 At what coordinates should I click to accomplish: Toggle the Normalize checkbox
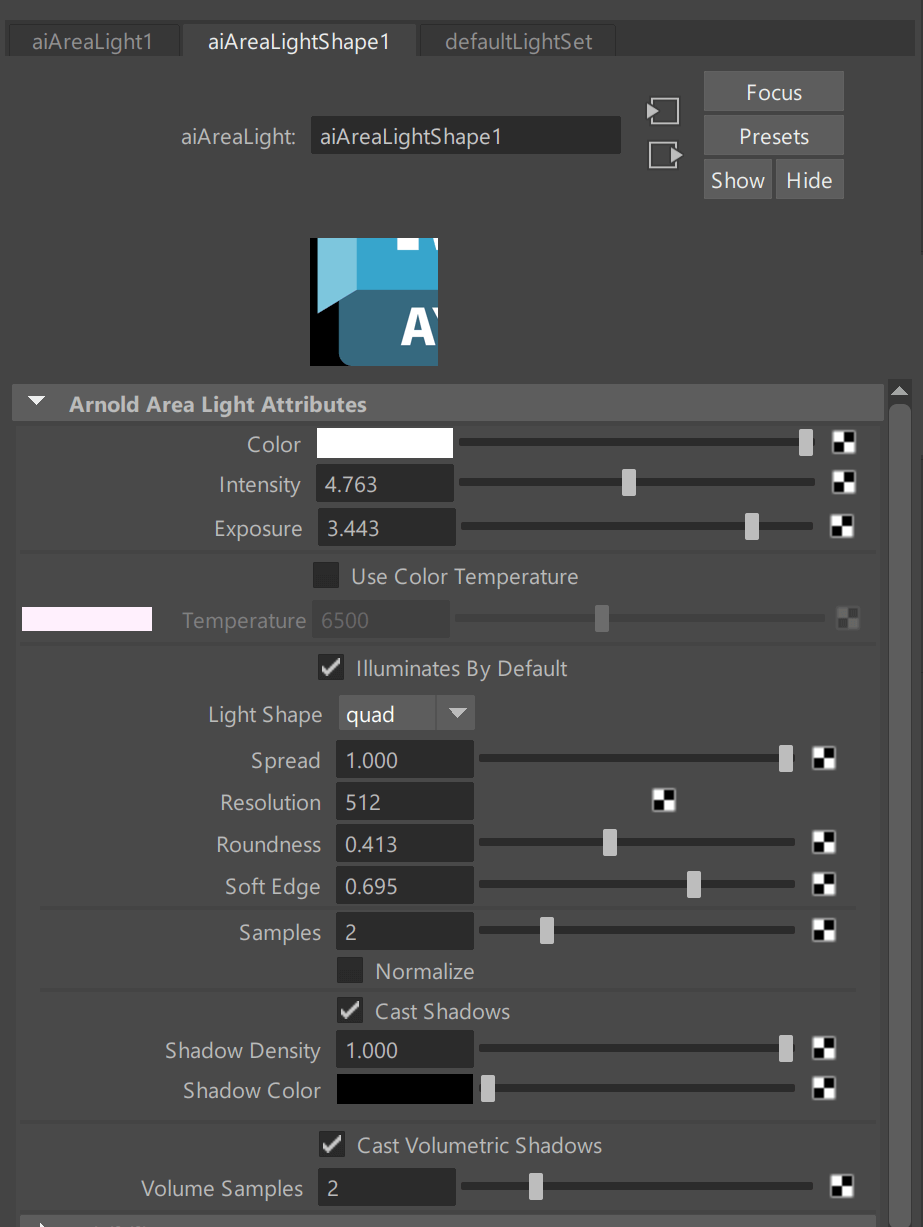tap(350, 971)
